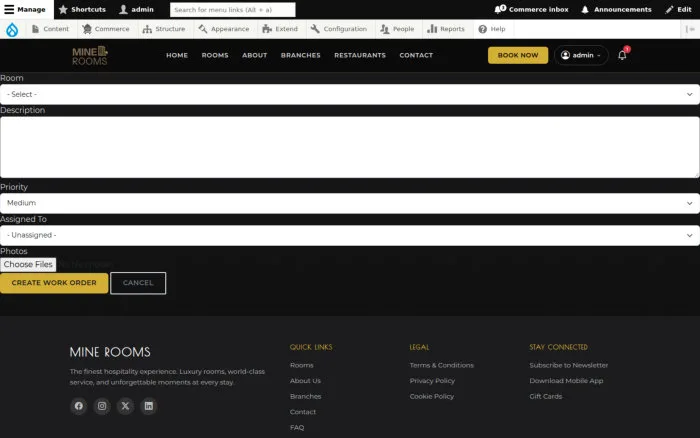Click the Shortcuts star icon

[63, 9]
